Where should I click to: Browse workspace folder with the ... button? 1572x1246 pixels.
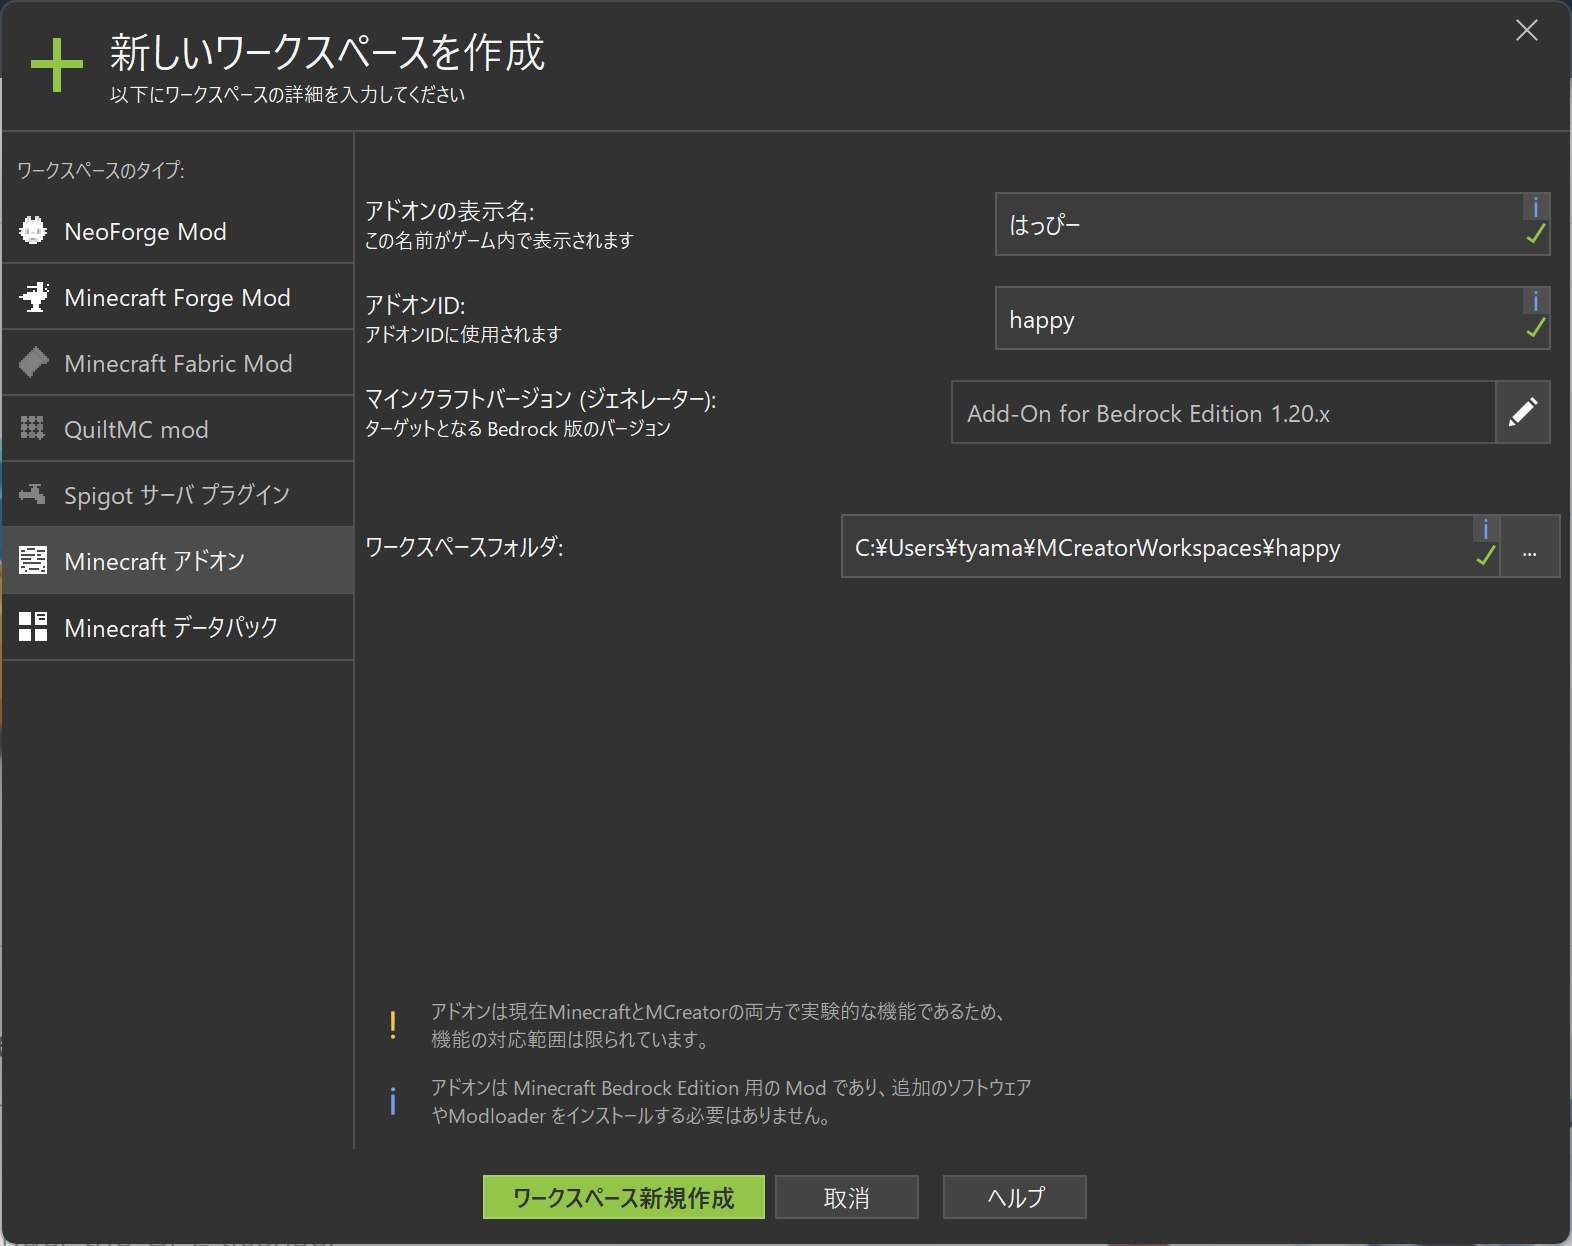1530,546
